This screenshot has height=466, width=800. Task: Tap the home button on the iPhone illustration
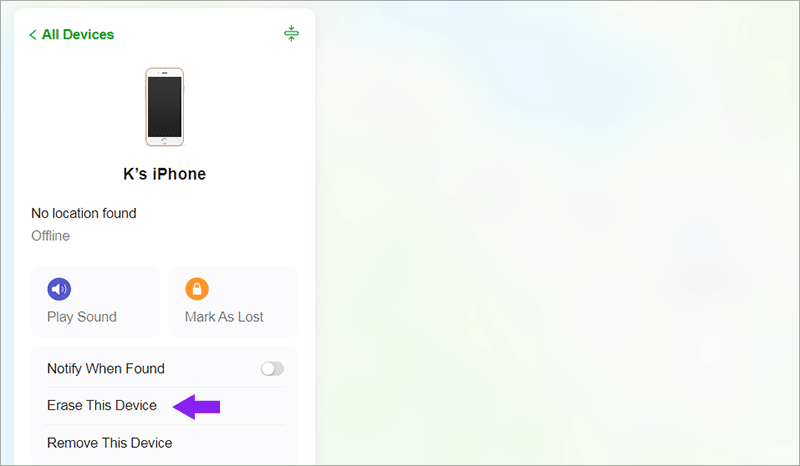tap(164, 140)
